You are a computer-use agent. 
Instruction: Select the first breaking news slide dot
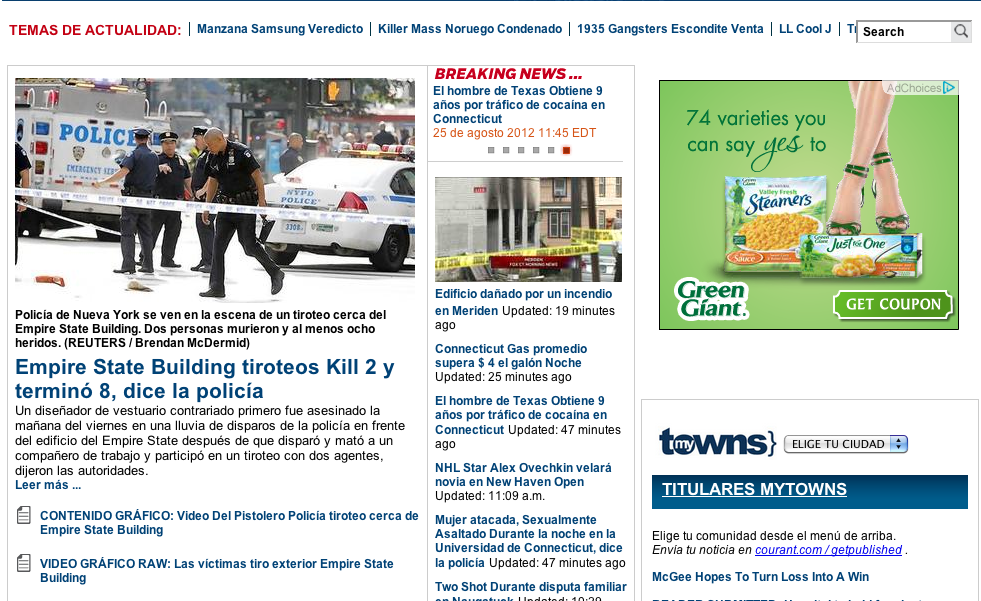[491, 150]
